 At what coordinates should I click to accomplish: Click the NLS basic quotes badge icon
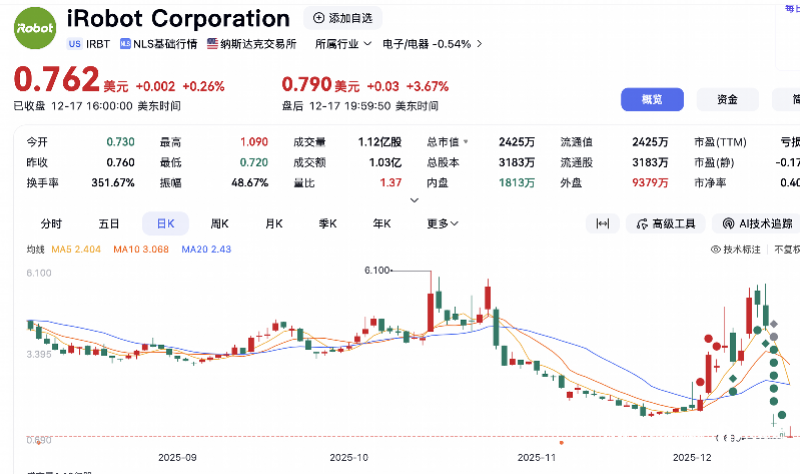tap(125, 44)
